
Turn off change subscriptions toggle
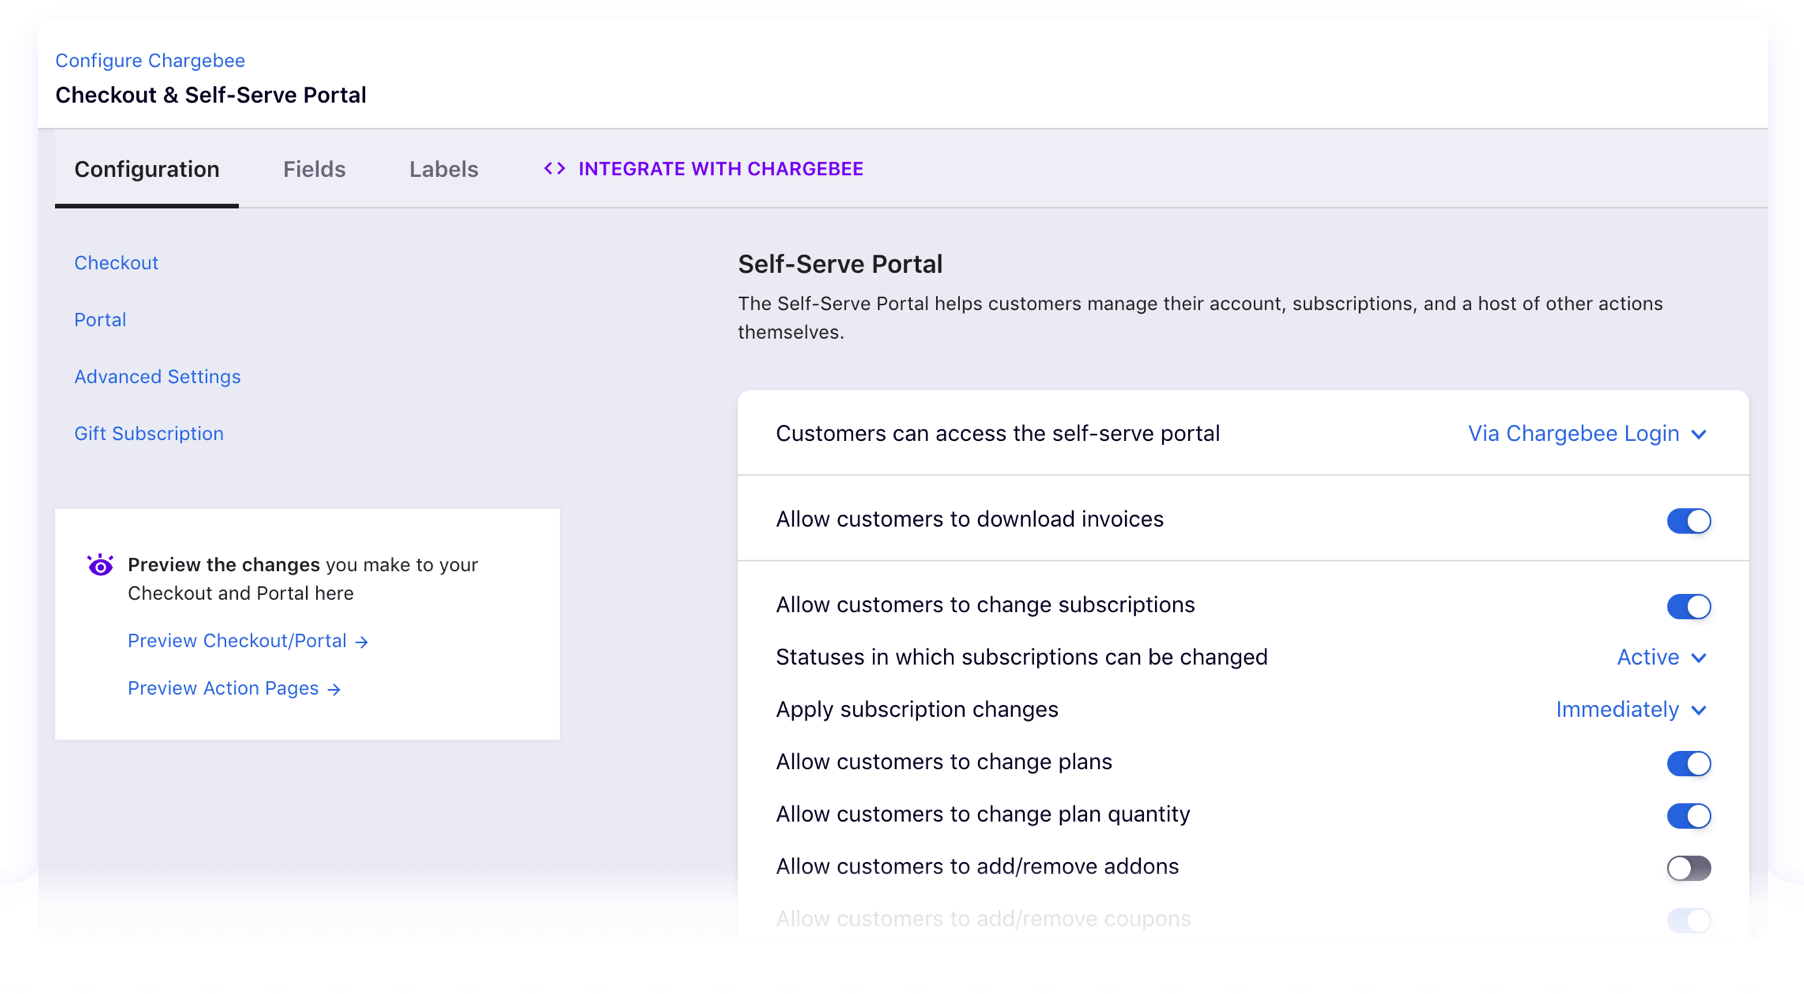tap(1688, 607)
